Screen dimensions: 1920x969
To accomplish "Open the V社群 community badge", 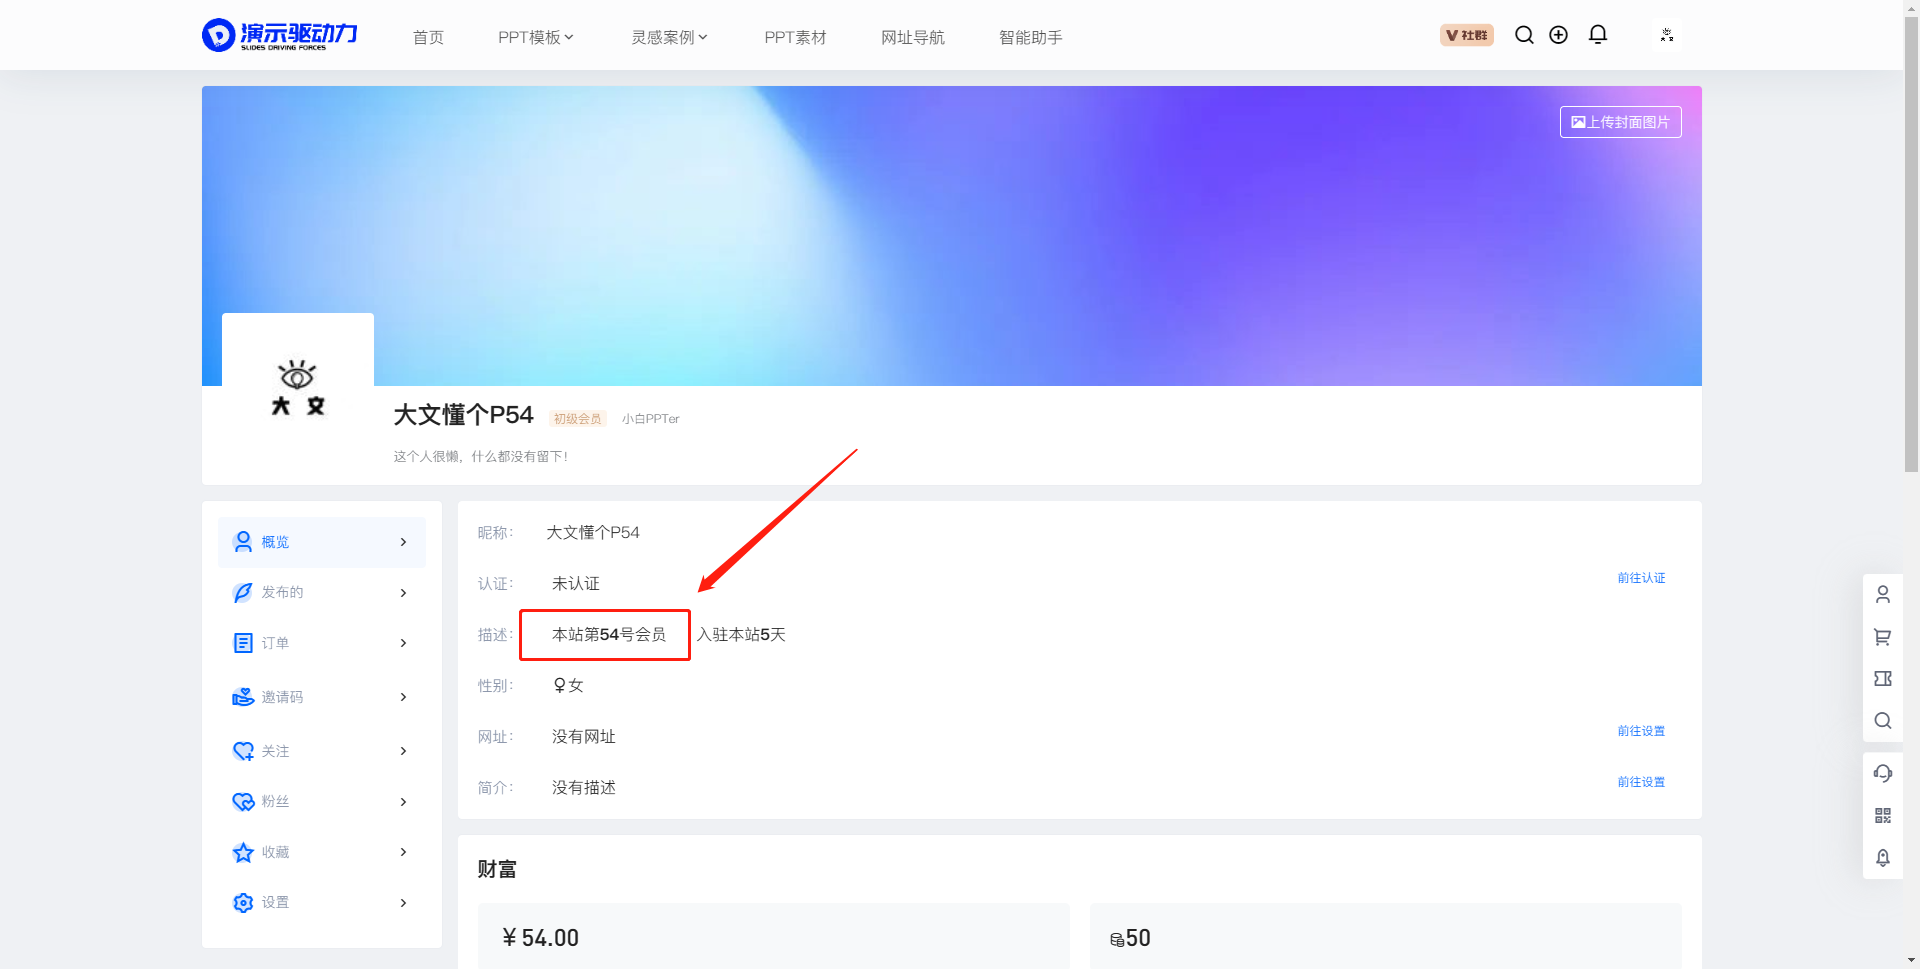I will click(1466, 34).
